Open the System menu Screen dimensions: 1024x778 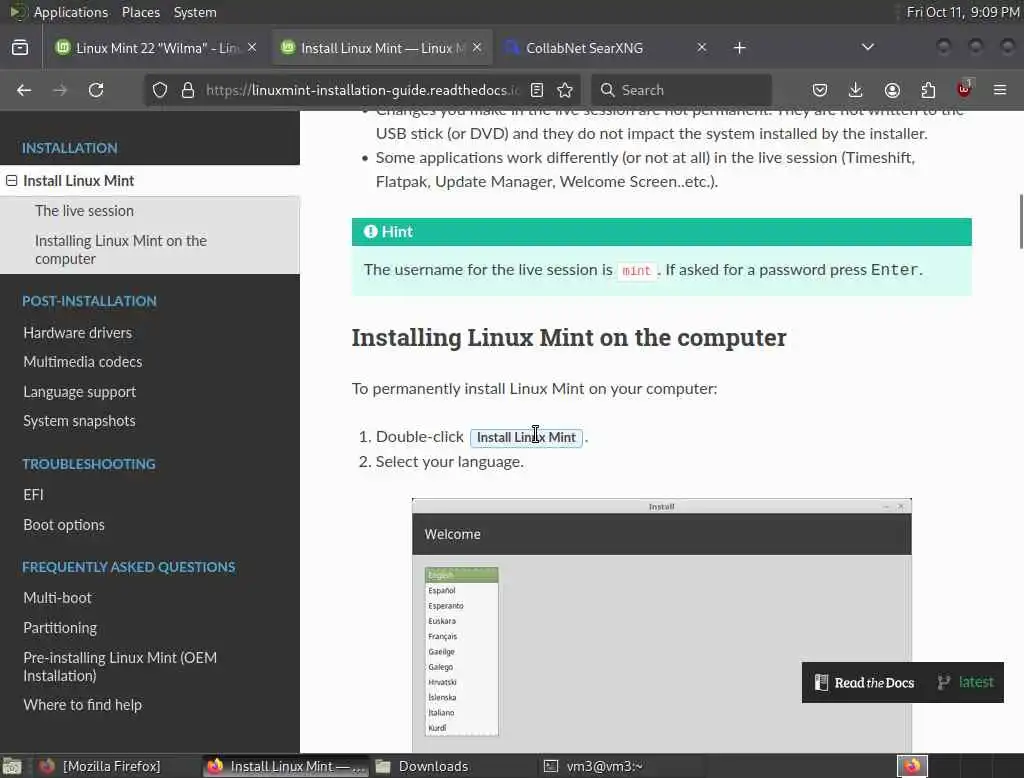(195, 12)
